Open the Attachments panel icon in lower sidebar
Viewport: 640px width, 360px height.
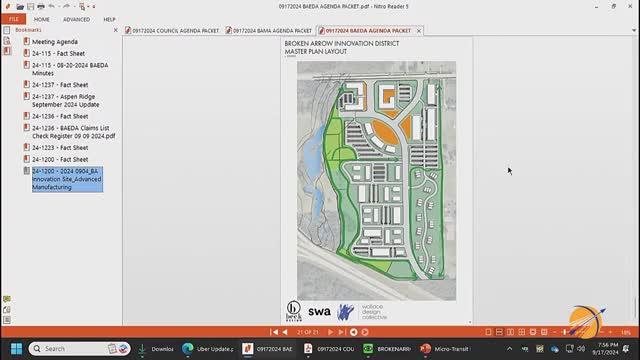(x=7, y=310)
